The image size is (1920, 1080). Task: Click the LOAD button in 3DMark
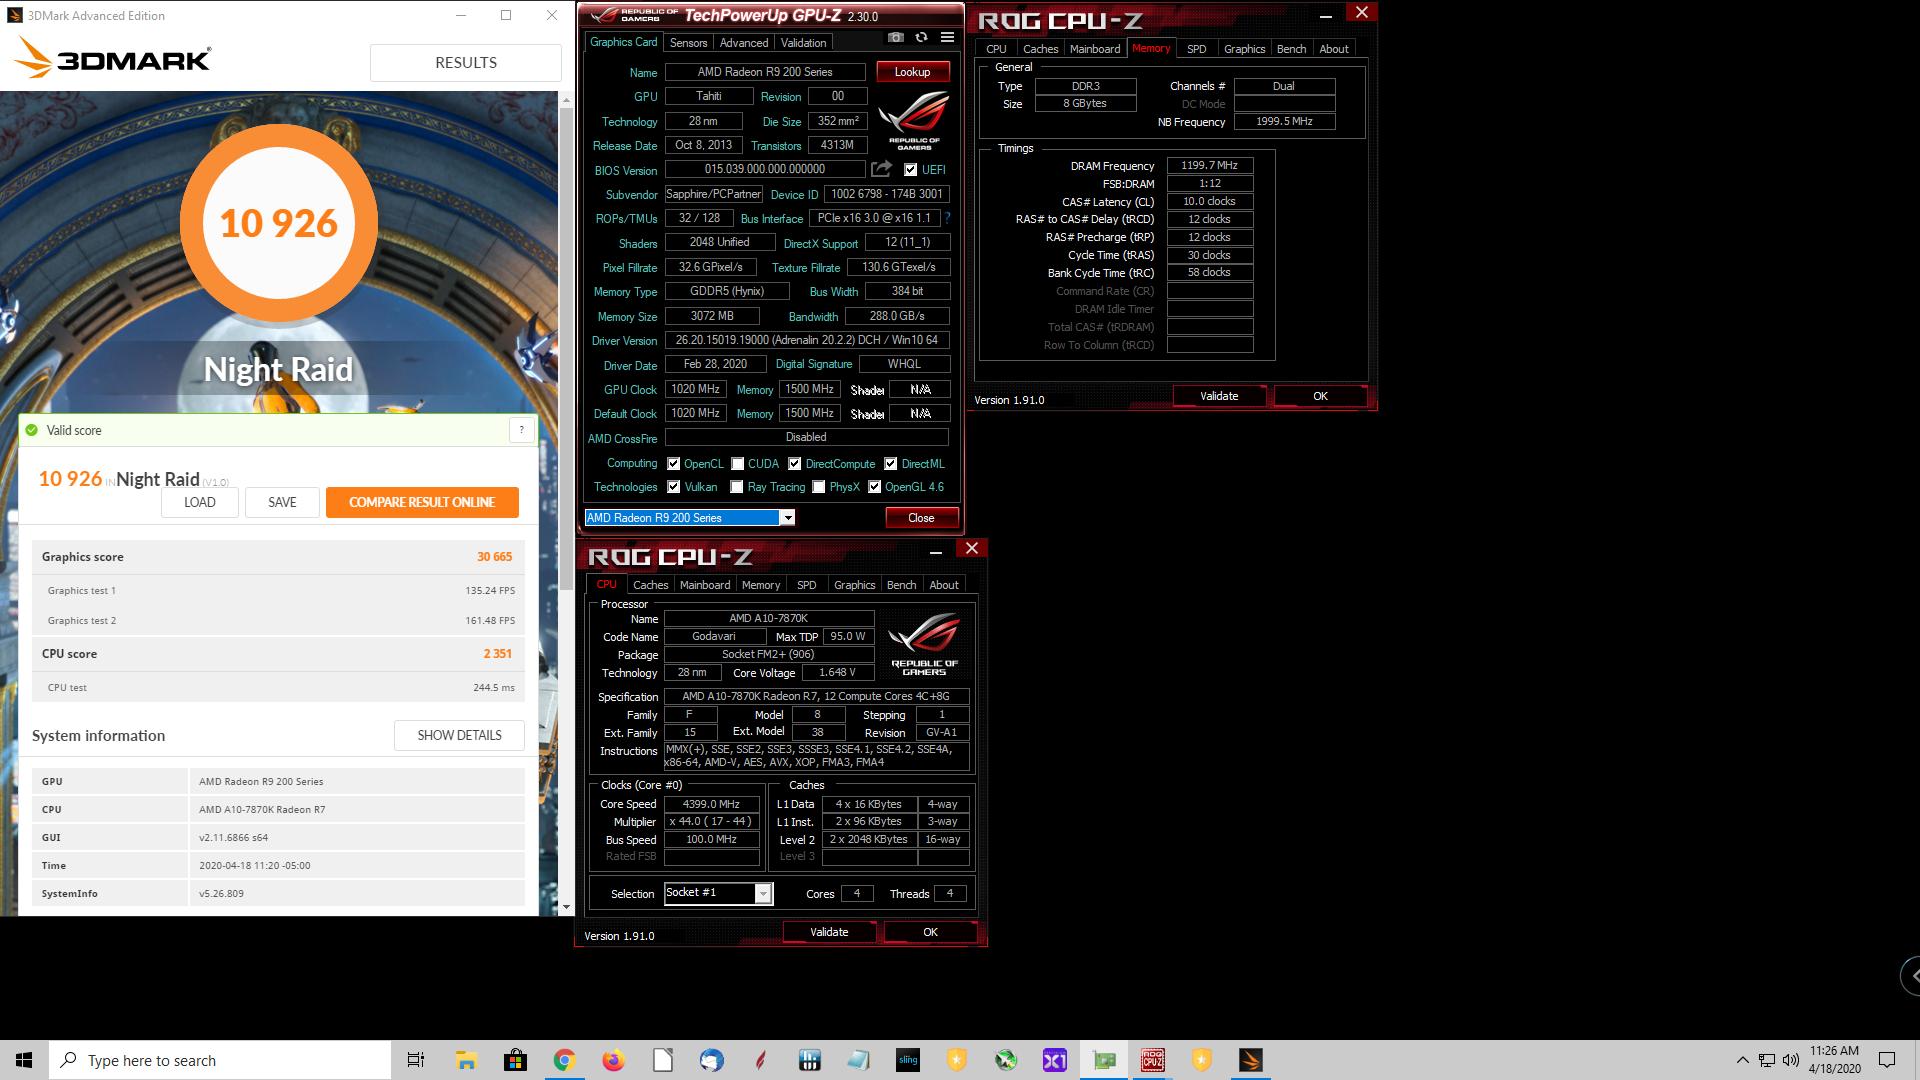pyautogui.click(x=200, y=502)
